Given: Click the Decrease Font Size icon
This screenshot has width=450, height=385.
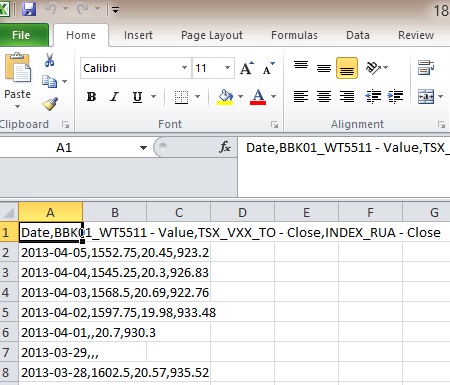Looking at the screenshot, I should click(x=269, y=68).
